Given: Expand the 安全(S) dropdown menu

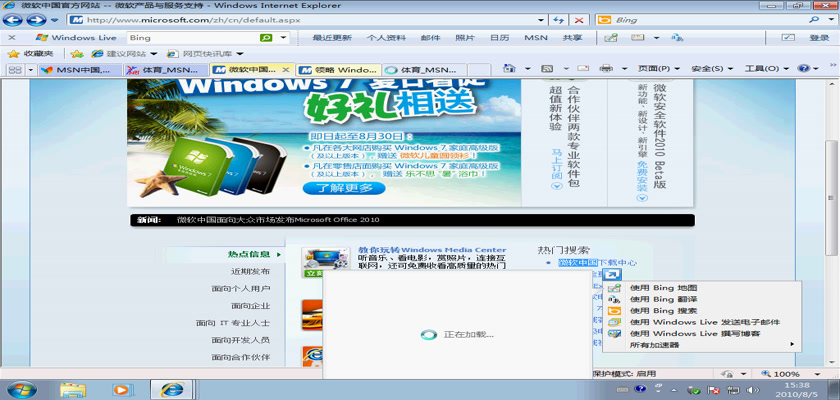Looking at the screenshot, I should pyautogui.click(x=710, y=69).
